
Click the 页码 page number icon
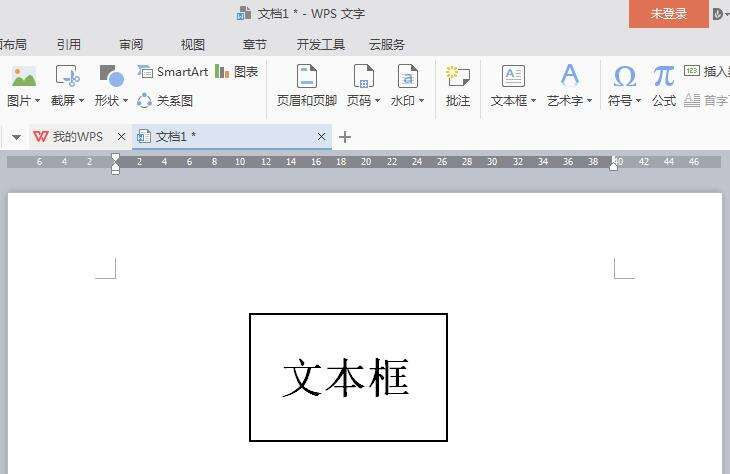[364, 76]
